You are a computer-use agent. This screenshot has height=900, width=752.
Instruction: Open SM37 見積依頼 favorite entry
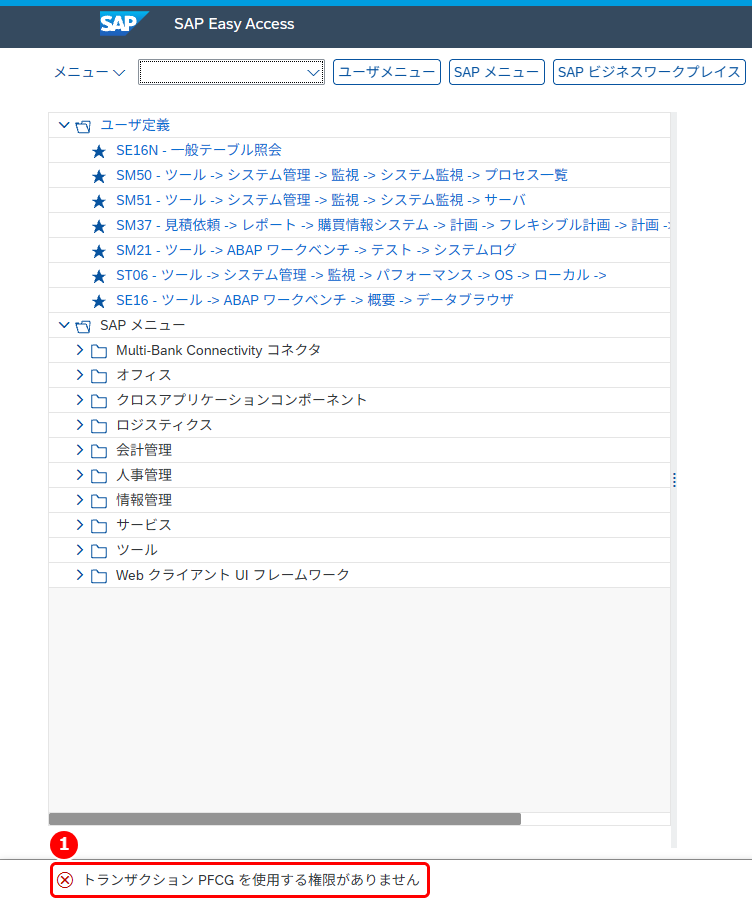click(393, 225)
